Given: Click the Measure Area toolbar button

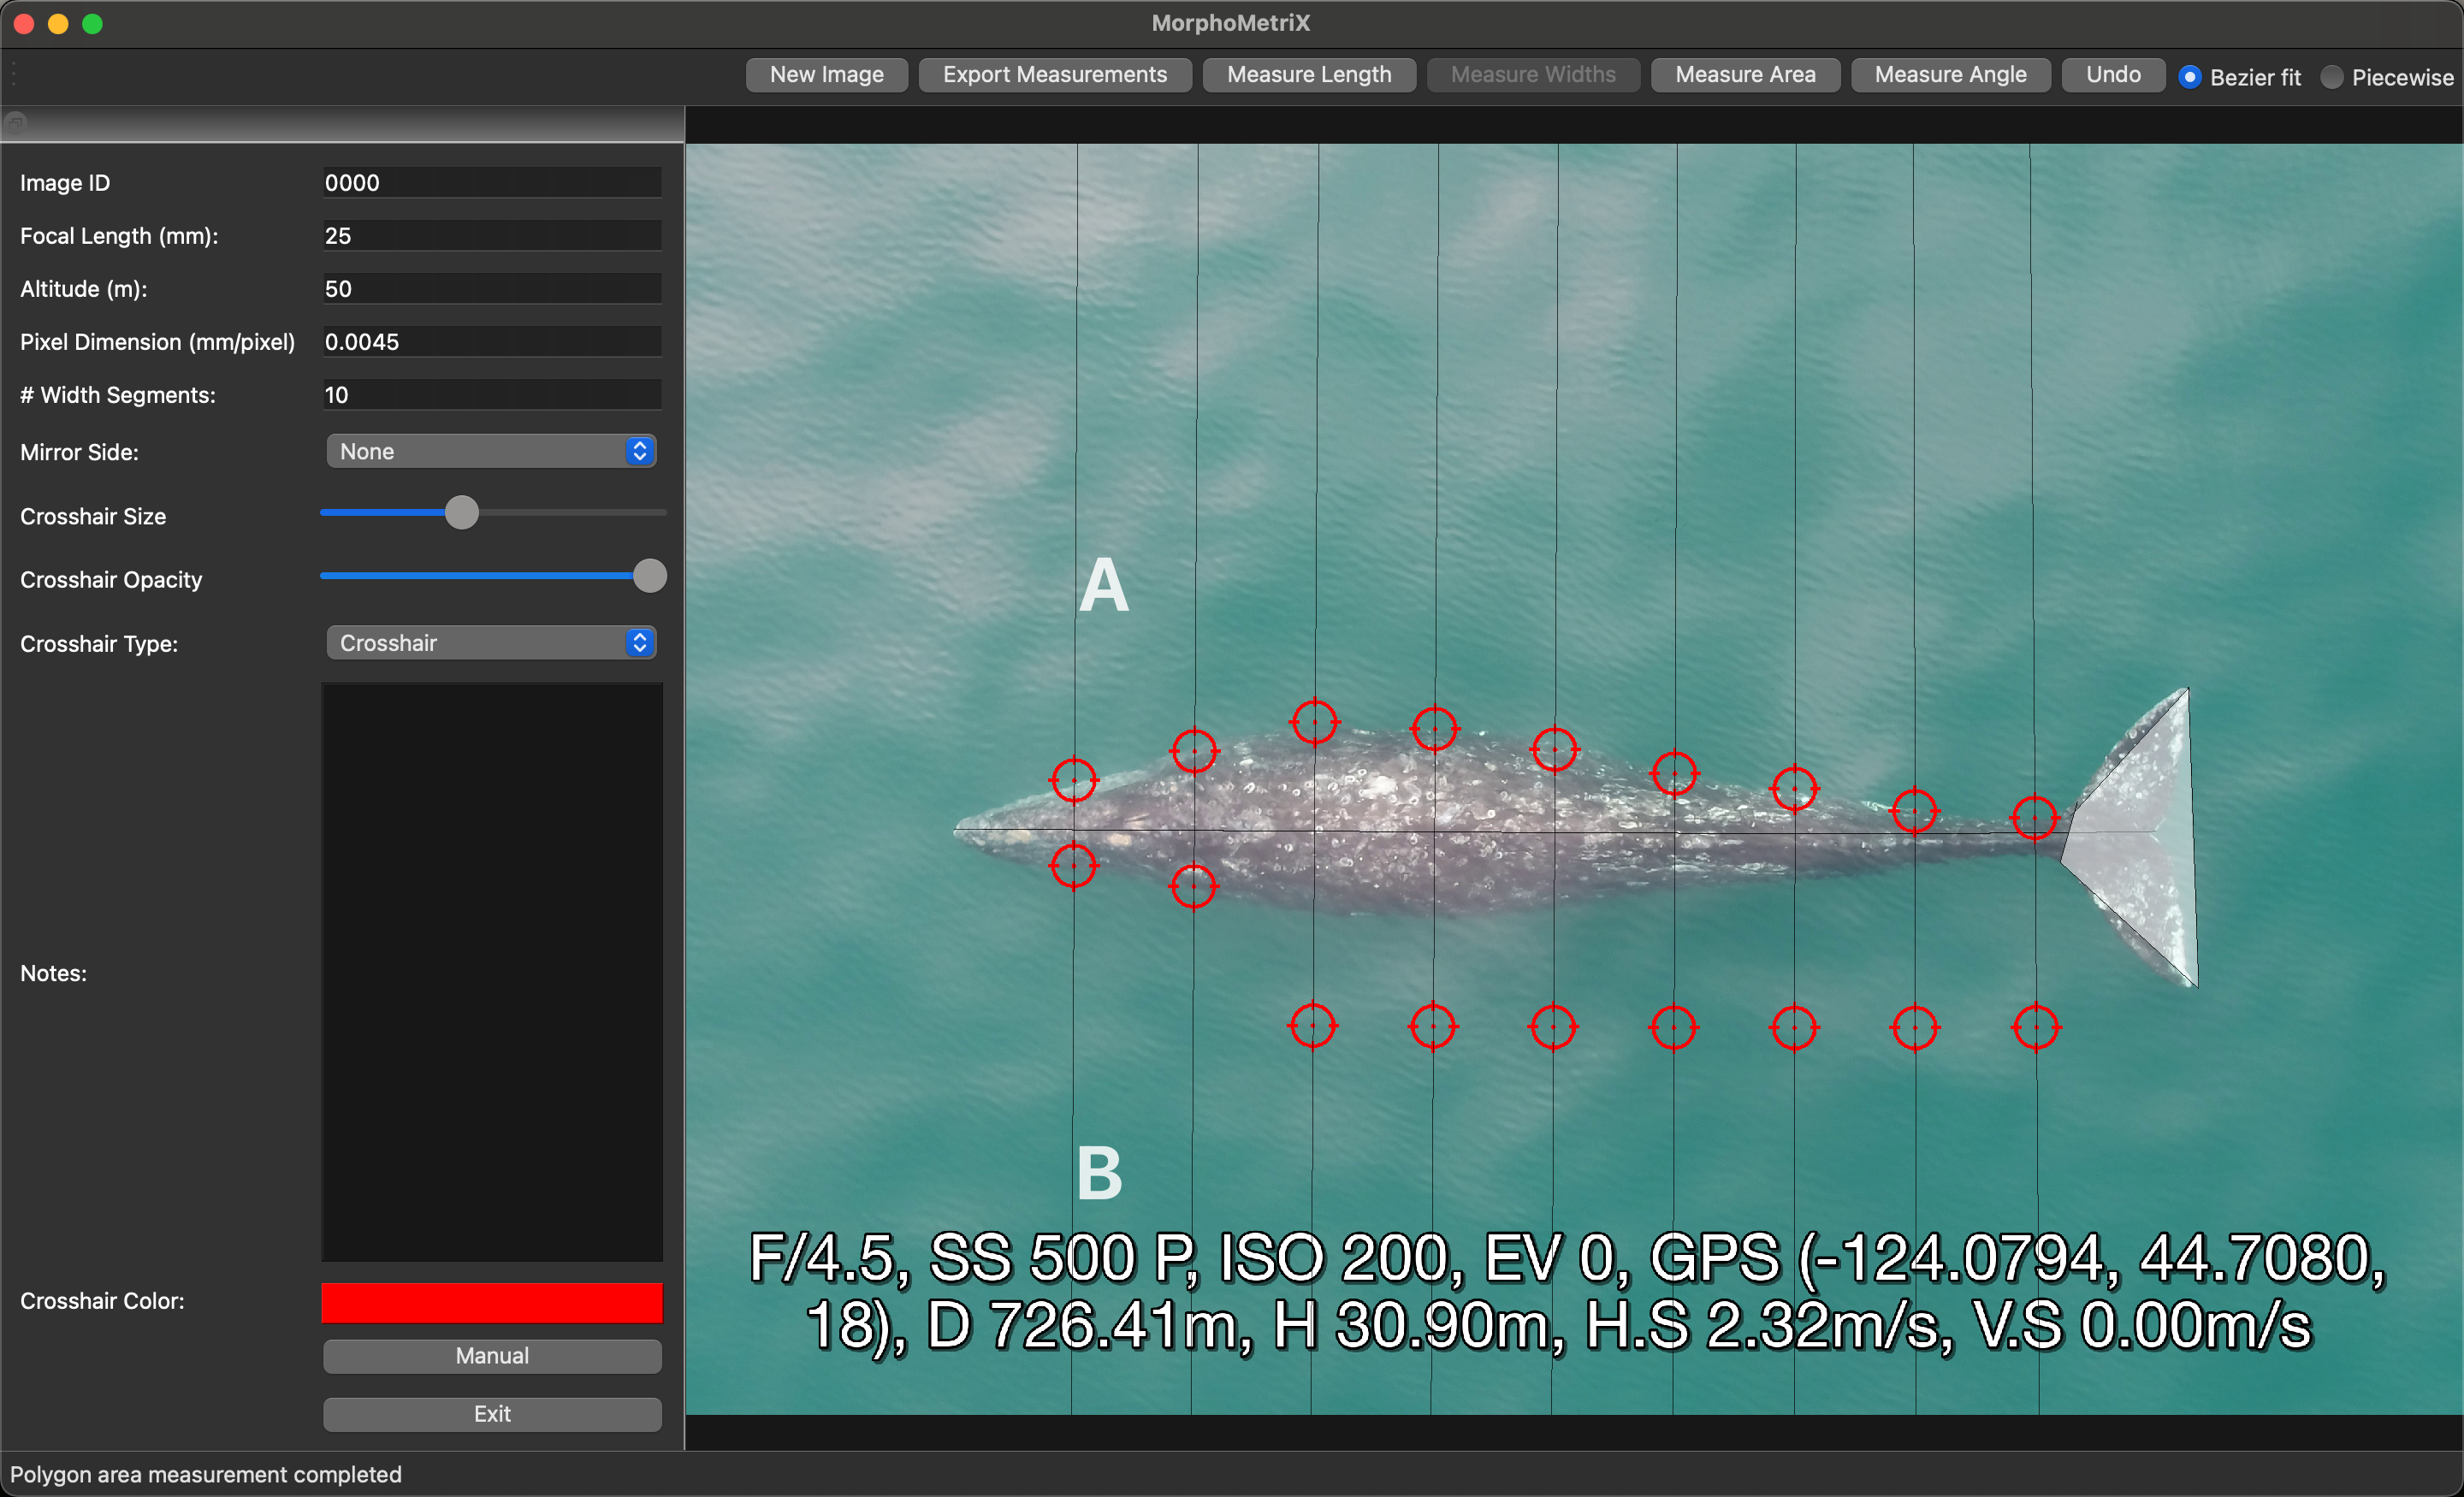Looking at the screenshot, I should 1744,75.
